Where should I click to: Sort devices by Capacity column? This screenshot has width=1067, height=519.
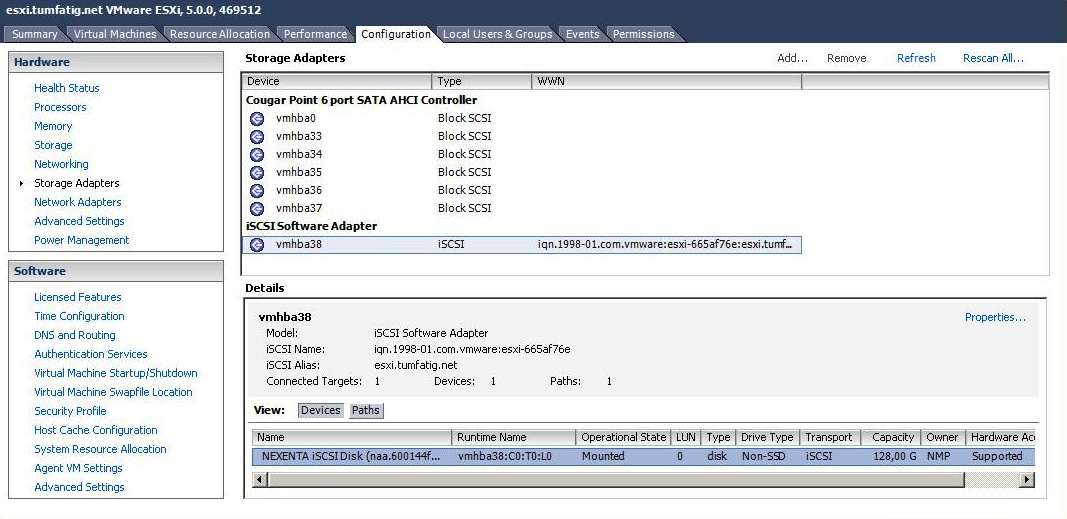[x=891, y=437]
